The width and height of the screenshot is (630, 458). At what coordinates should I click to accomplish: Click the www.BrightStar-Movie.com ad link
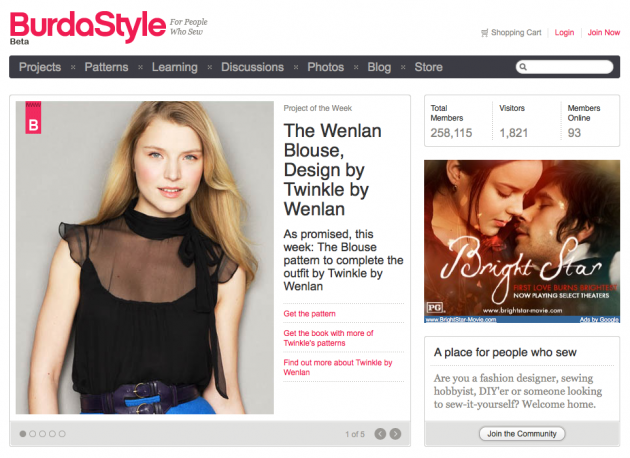click(x=461, y=319)
